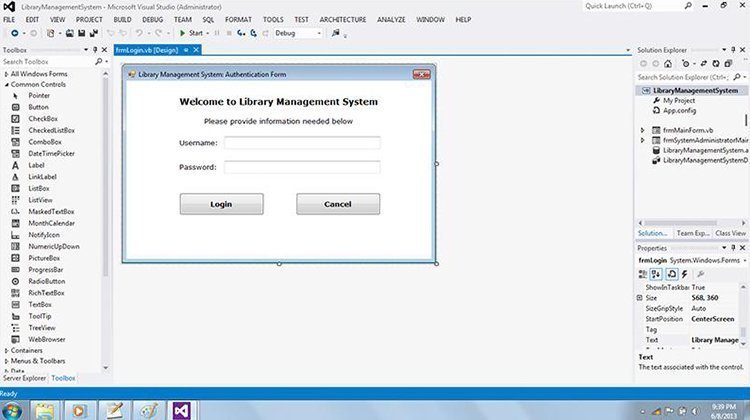
Task: Click the Login button on the form
Action: [221, 204]
